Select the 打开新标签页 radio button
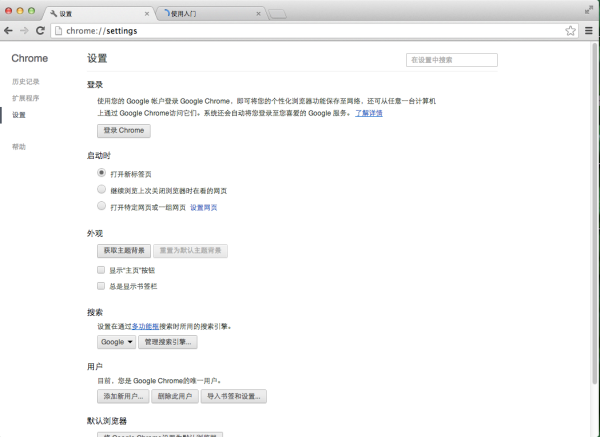Screen dimensions: 600x437 (101, 173)
